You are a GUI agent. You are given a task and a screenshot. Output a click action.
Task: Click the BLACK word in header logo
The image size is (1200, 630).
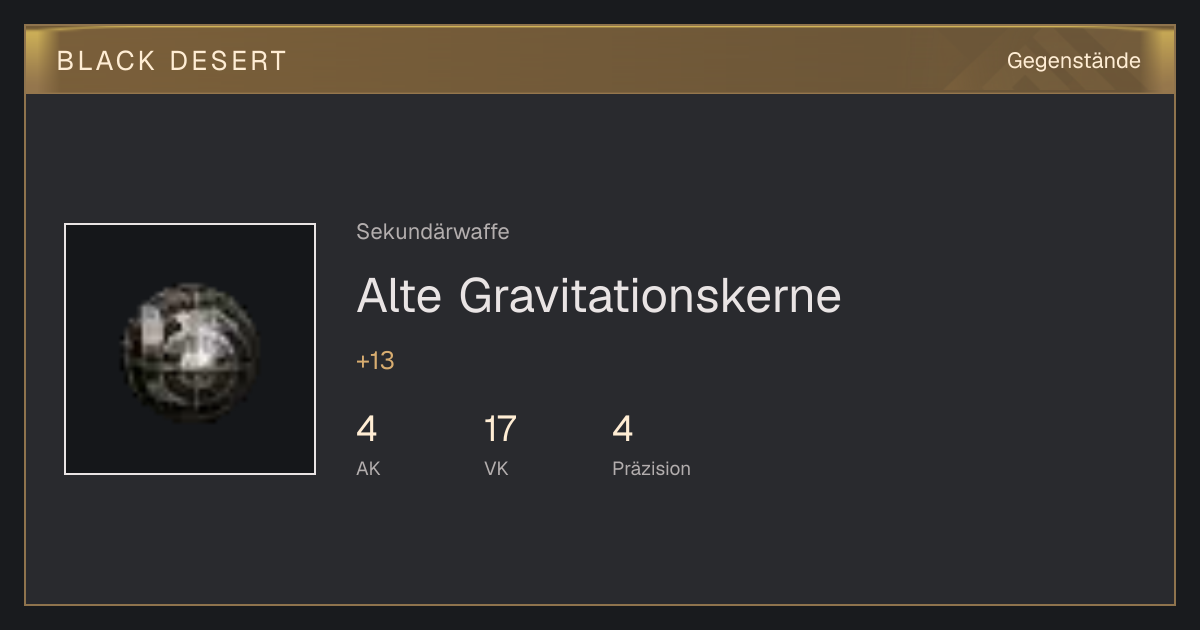(x=106, y=61)
